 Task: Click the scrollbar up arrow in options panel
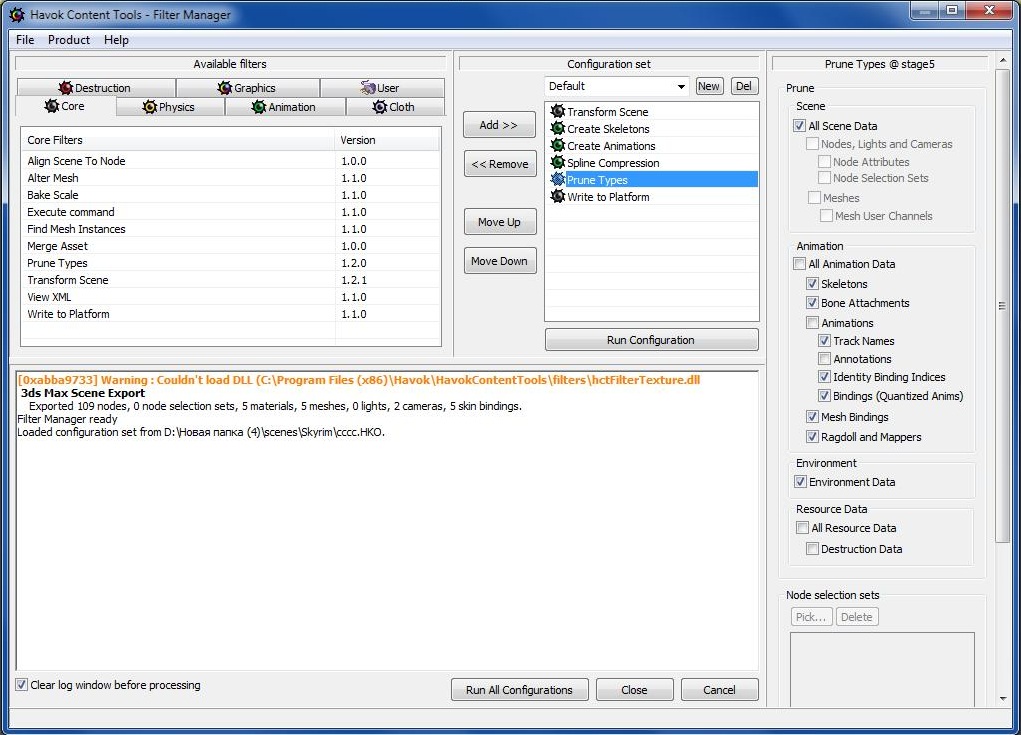[x=1002, y=61]
